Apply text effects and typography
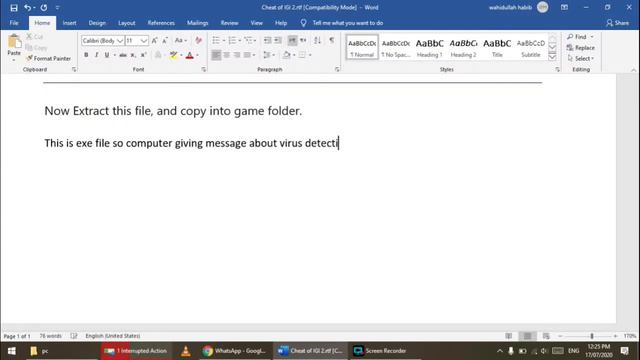 pyautogui.click(x=158, y=55)
